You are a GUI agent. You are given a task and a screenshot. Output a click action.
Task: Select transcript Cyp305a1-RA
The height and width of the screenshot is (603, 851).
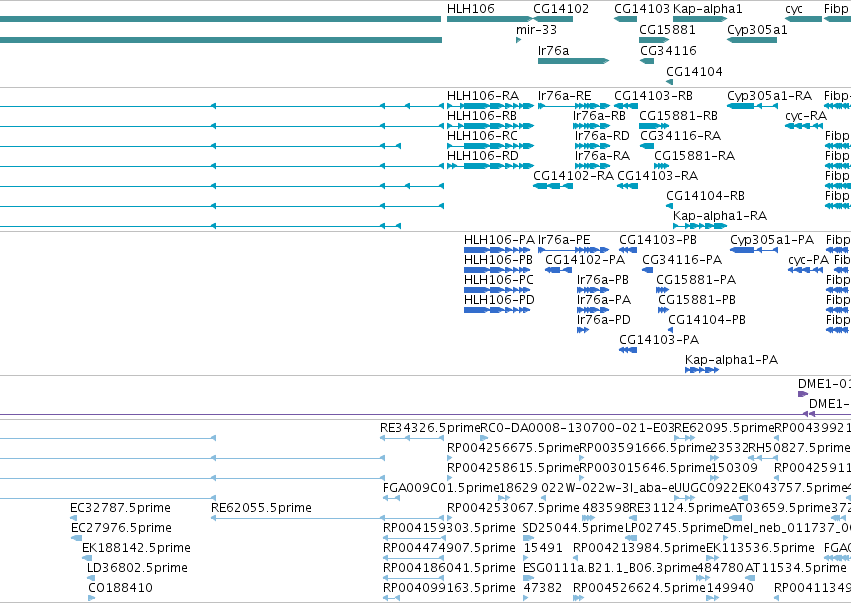click(769, 96)
